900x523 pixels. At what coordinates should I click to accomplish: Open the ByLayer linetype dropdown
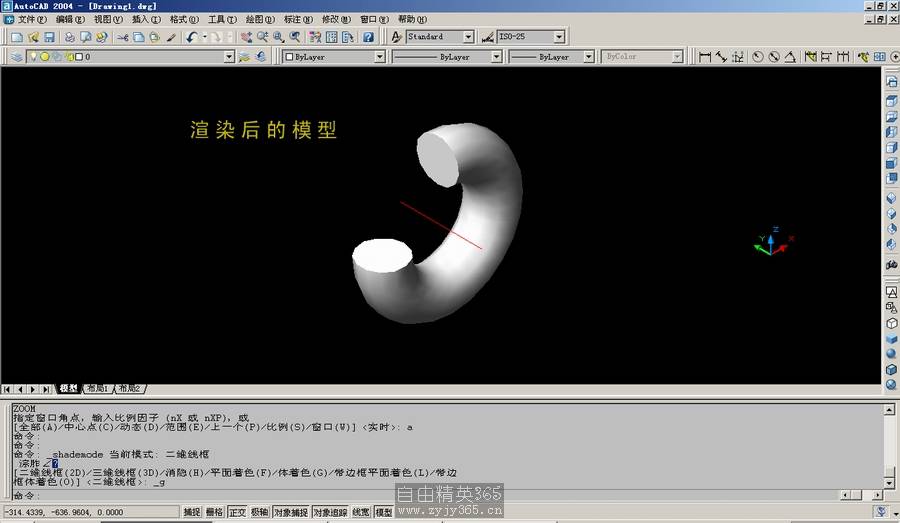click(x=496, y=56)
